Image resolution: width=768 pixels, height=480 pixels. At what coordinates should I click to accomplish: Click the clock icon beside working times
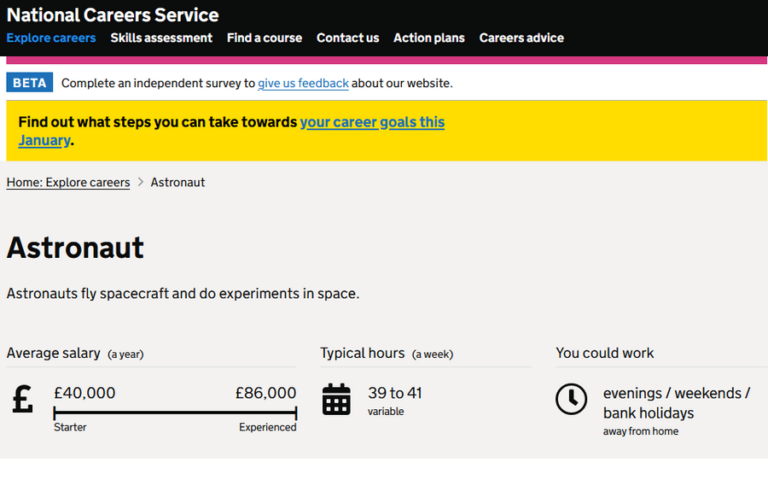(571, 399)
